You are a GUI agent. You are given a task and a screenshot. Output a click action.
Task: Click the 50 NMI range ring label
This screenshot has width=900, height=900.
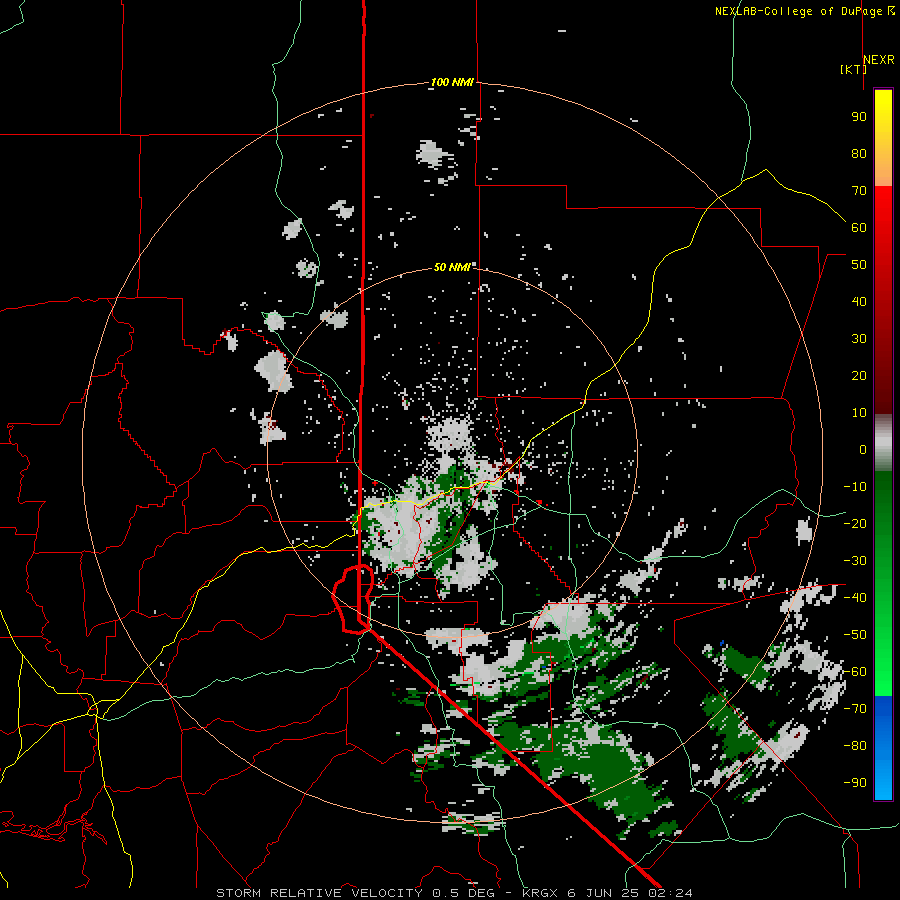452,267
